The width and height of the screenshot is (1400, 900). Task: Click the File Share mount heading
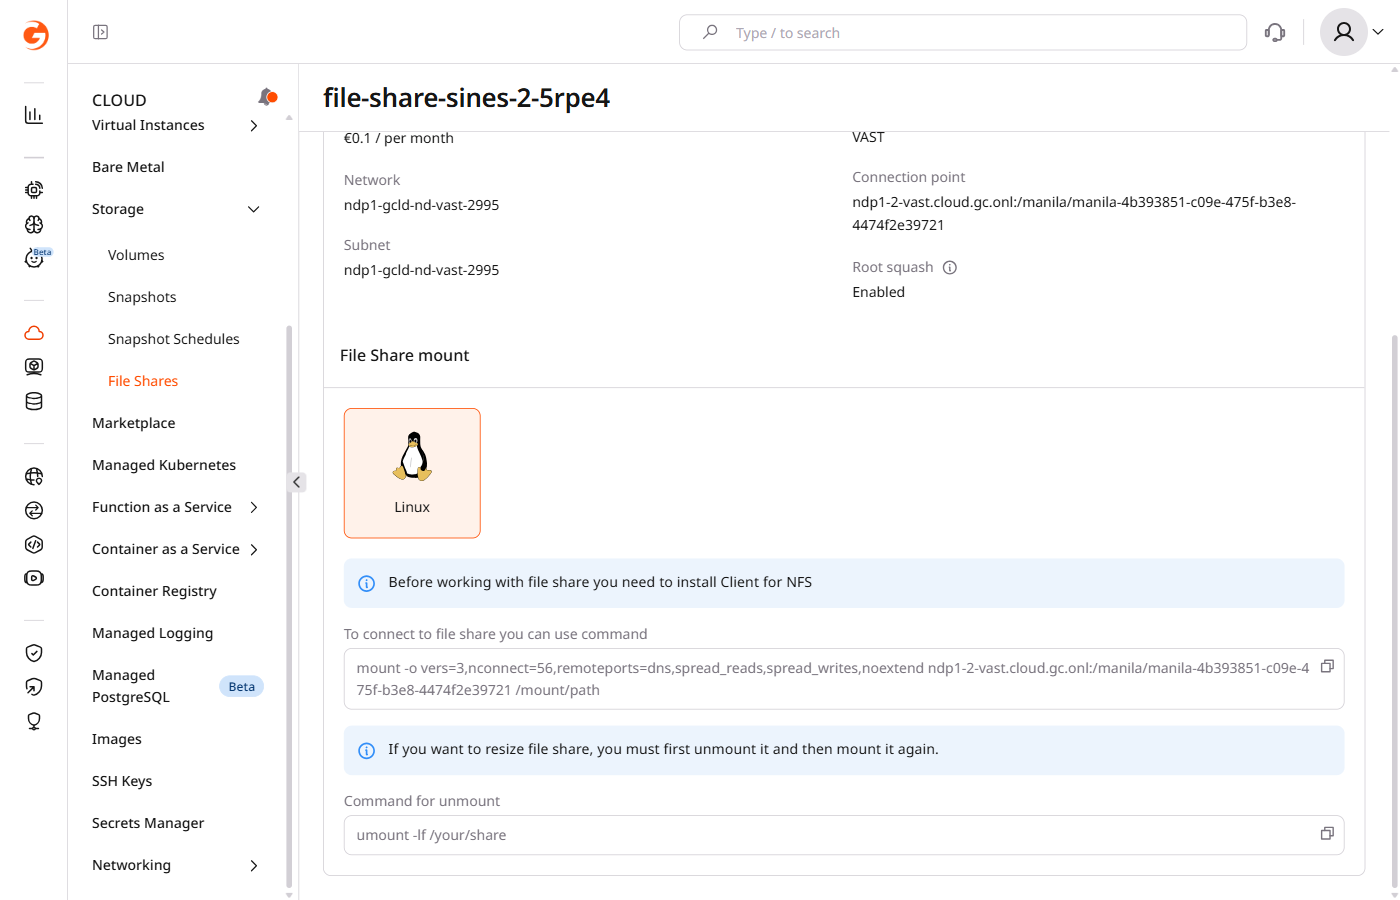(x=404, y=355)
